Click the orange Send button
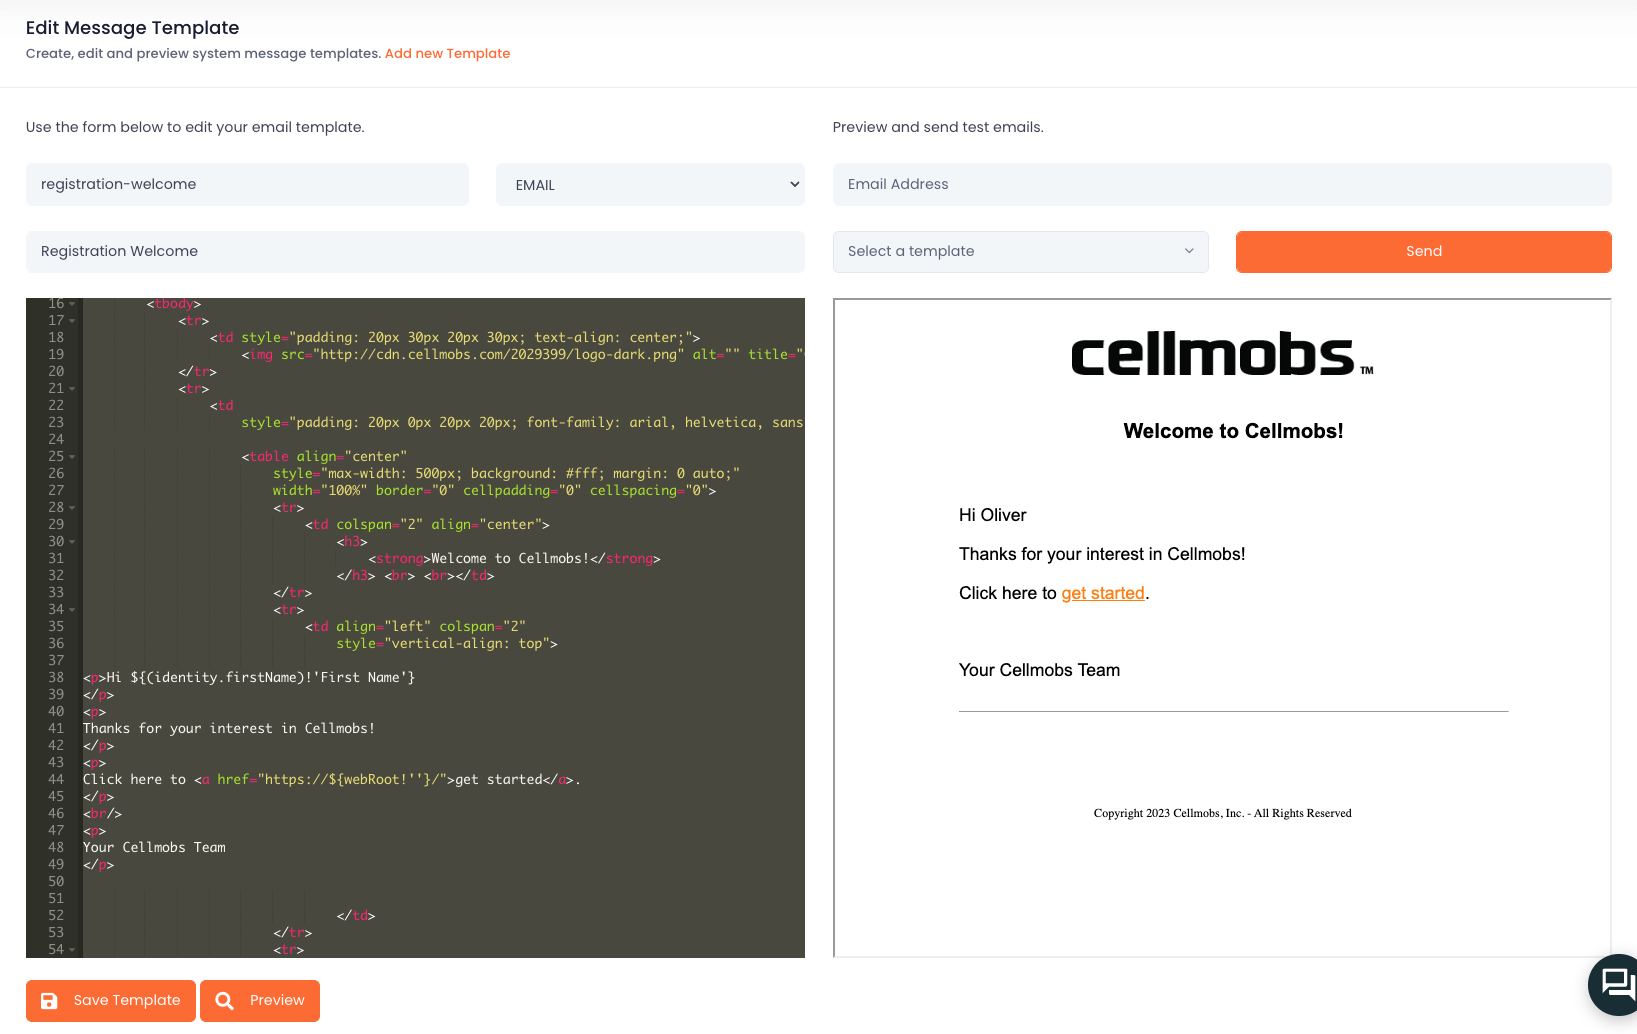The image size is (1637, 1034). click(x=1423, y=252)
